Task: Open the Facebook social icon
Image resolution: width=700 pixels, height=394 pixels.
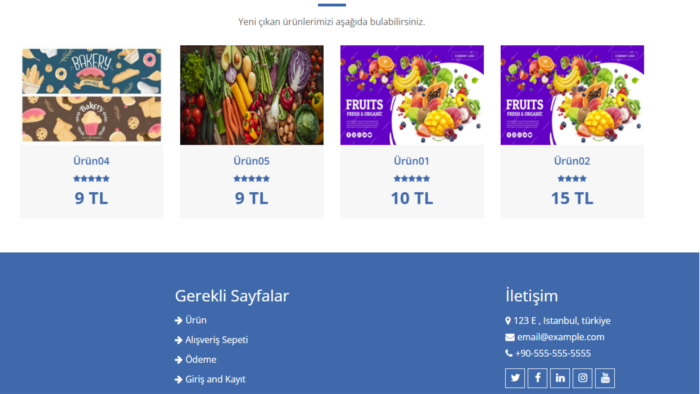Action: click(538, 378)
